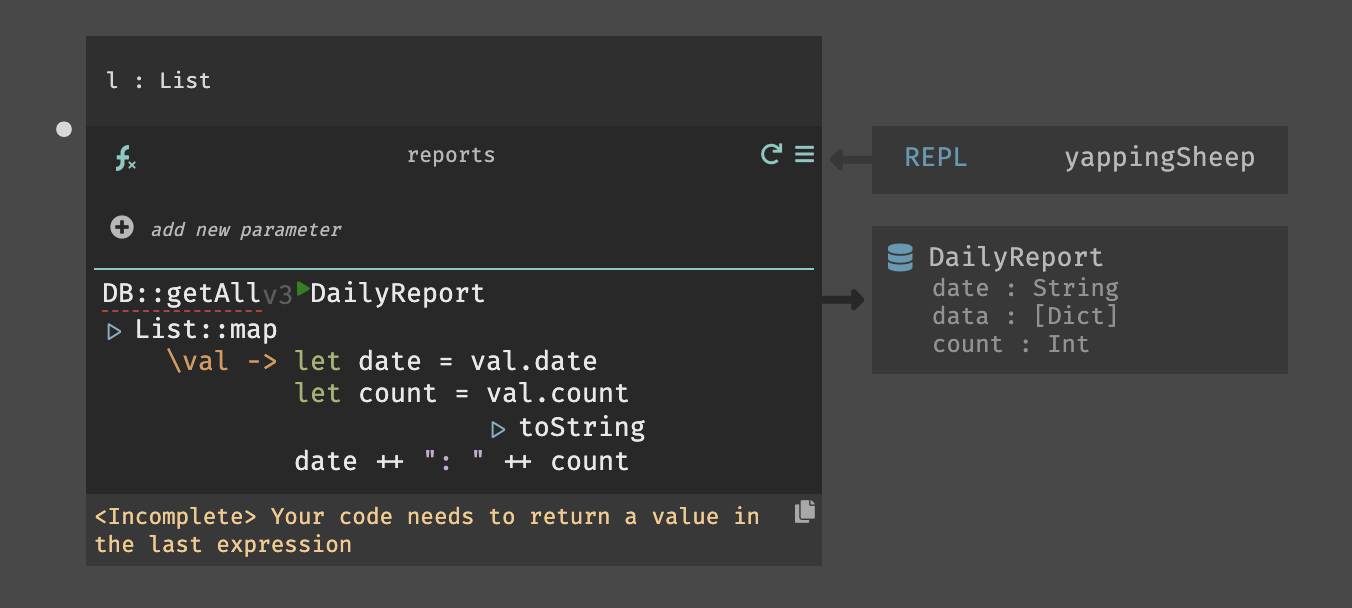Click the arrow pointing from REPL
The width and height of the screenshot is (1352, 608).
pos(848,158)
